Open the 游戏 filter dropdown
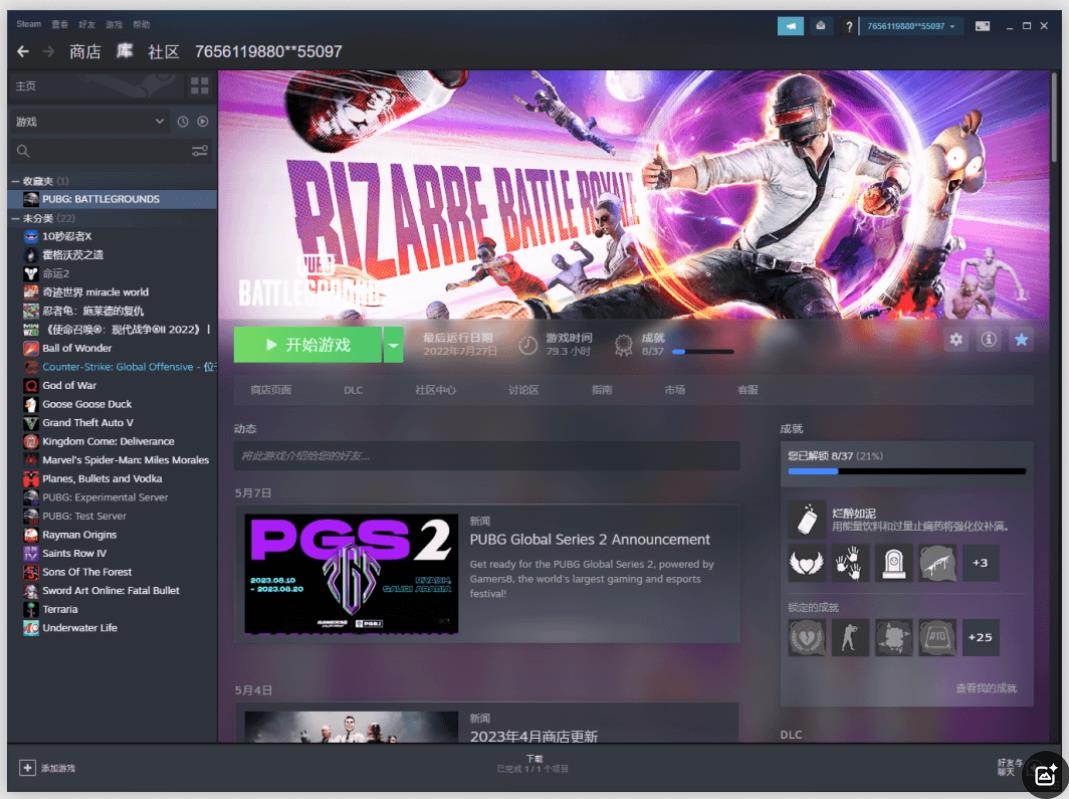The height and width of the screenshot is (799, 1069). [91, 121]
